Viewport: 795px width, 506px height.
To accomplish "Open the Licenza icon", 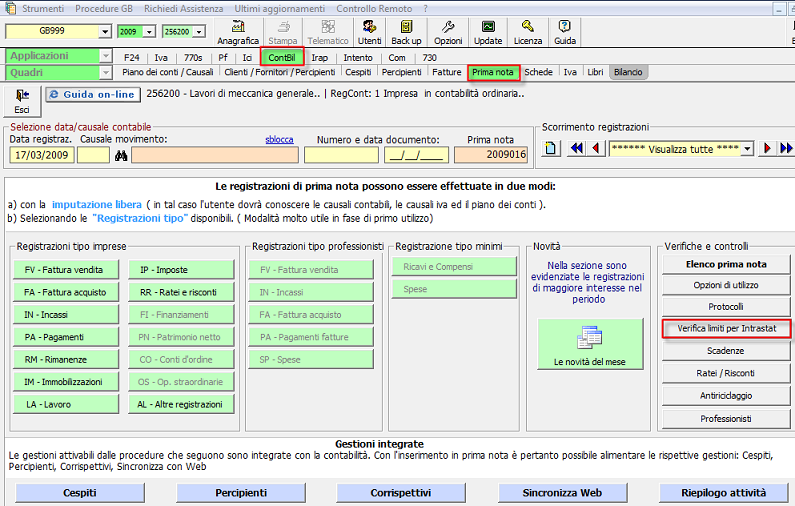I will pyautogui.click(x=528, y=31).
